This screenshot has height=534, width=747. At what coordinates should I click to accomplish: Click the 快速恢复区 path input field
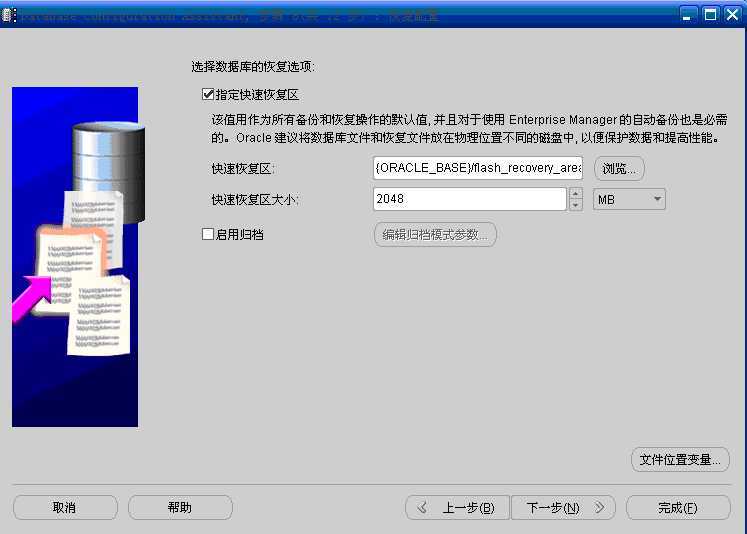coord(478,168)
